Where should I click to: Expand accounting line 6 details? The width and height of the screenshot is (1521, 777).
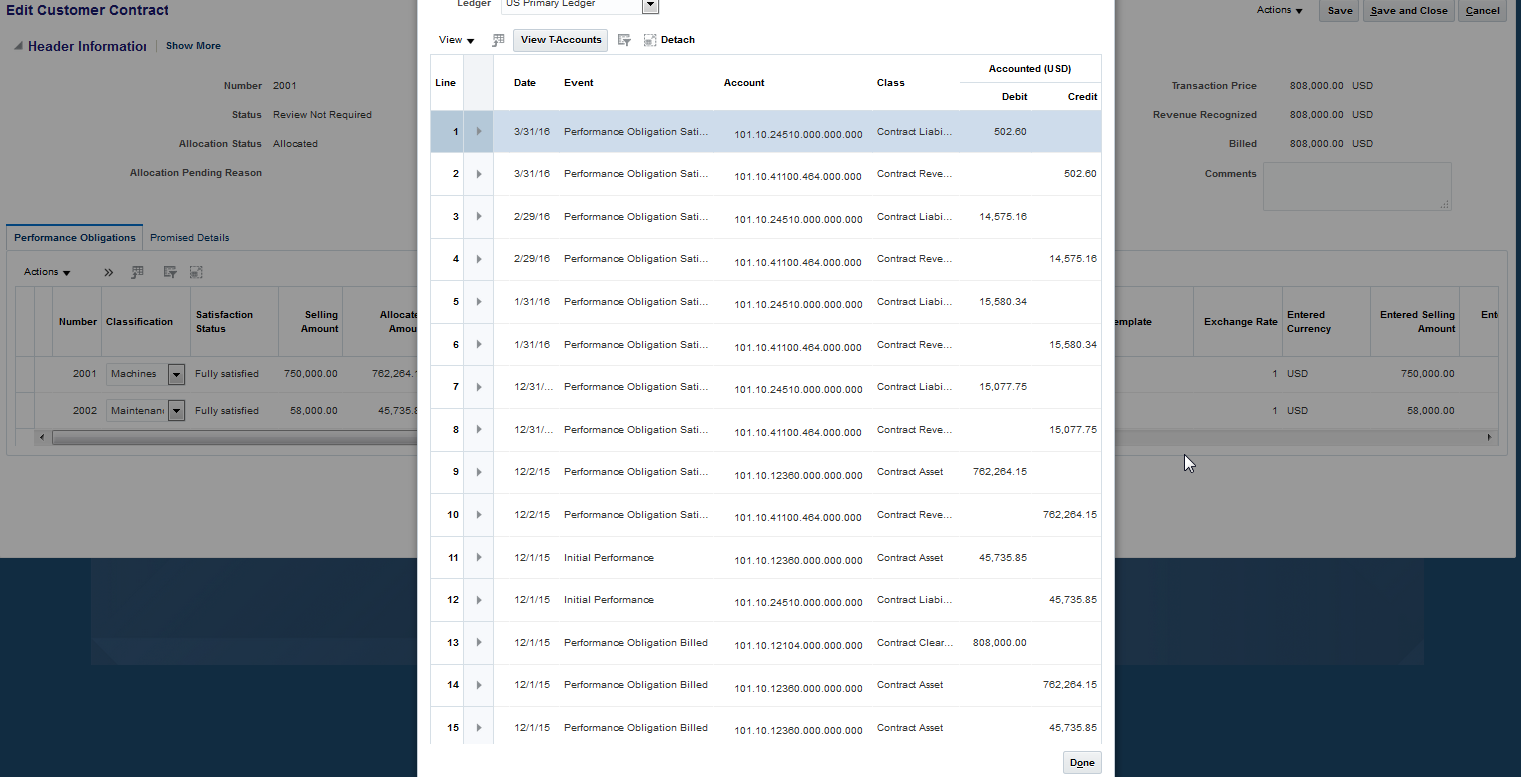(x=479, y=344)
